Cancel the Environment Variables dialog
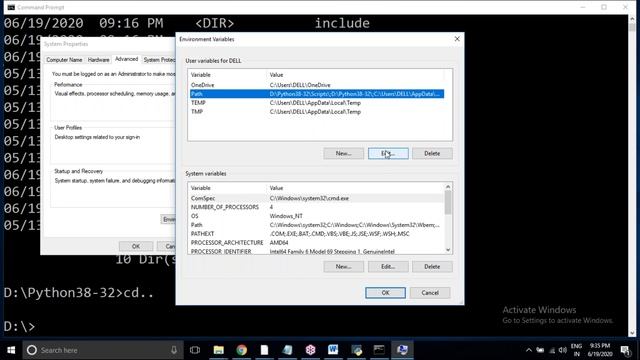Screen dimensions: 640x360 coord(430,293)
